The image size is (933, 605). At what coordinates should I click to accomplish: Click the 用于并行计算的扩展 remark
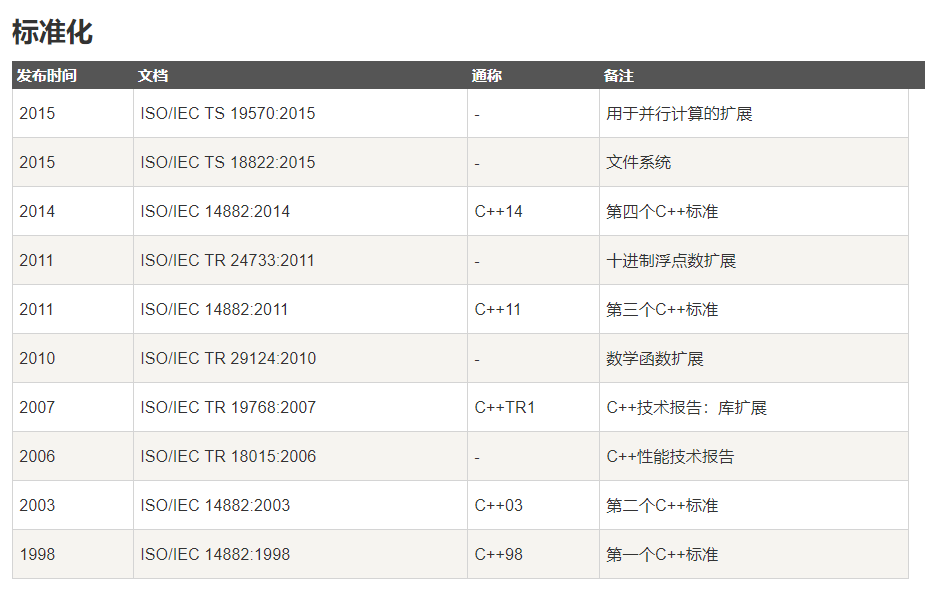(x=679, y=114)
